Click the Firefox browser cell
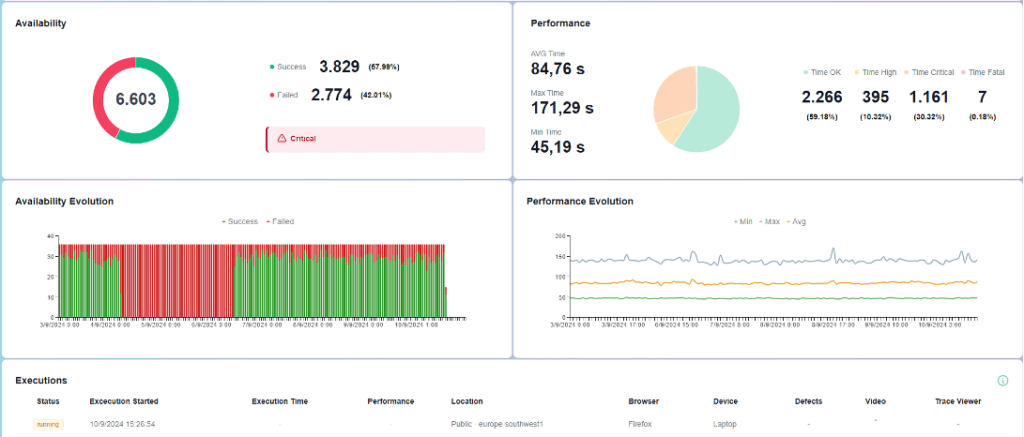Screen dimensions: 1024x437 [x=640, y=424]
